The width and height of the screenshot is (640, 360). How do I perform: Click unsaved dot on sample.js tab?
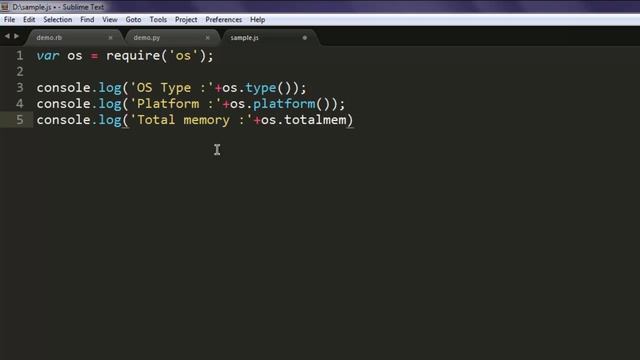click(x=304, y=38)
